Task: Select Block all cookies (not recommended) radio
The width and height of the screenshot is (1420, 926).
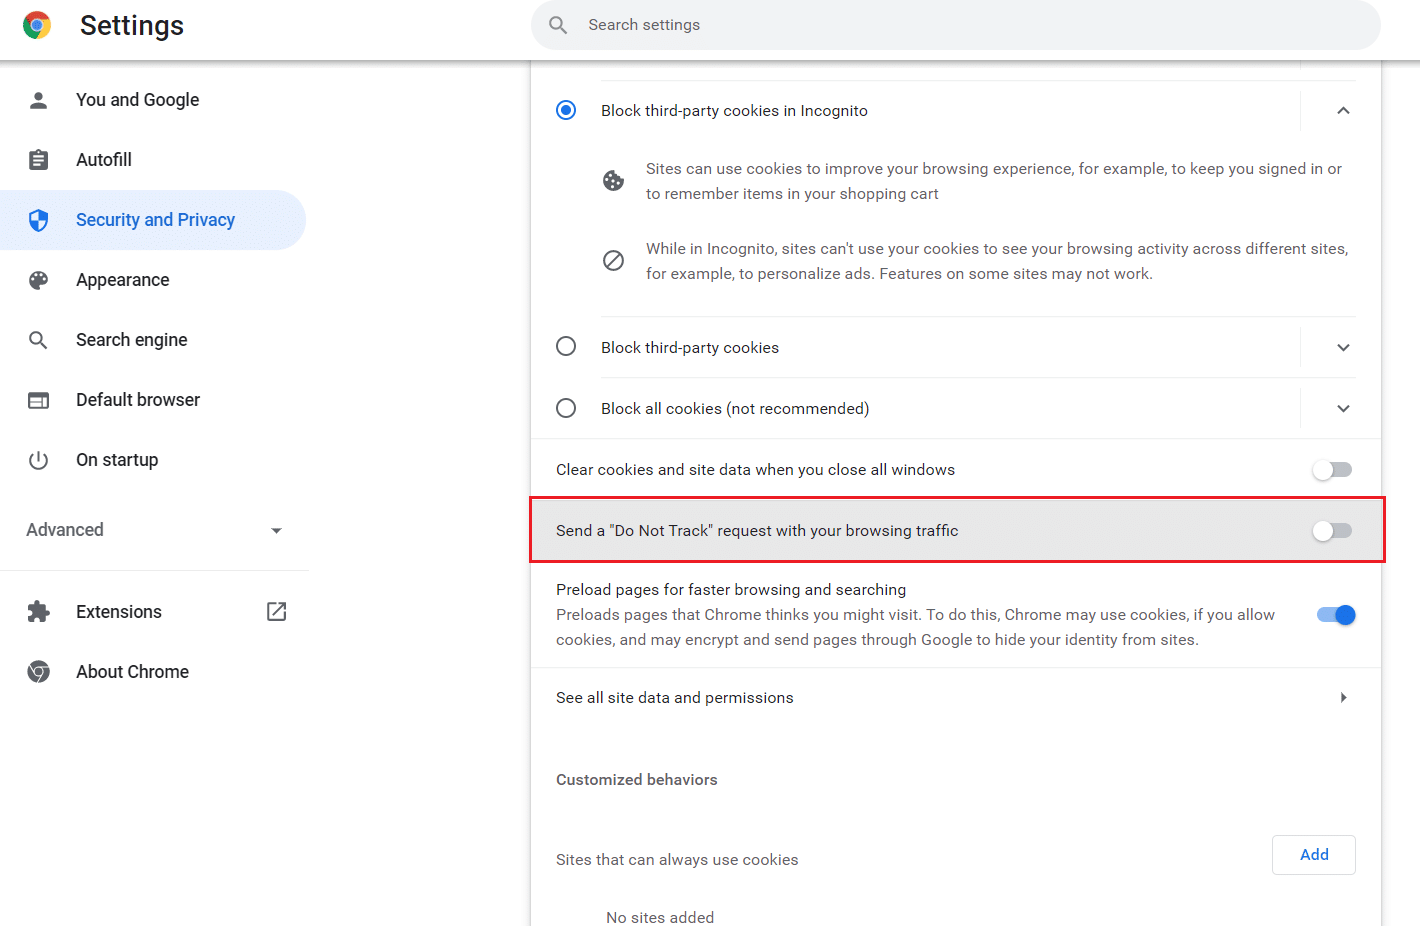Action: (x=566, y=408)
